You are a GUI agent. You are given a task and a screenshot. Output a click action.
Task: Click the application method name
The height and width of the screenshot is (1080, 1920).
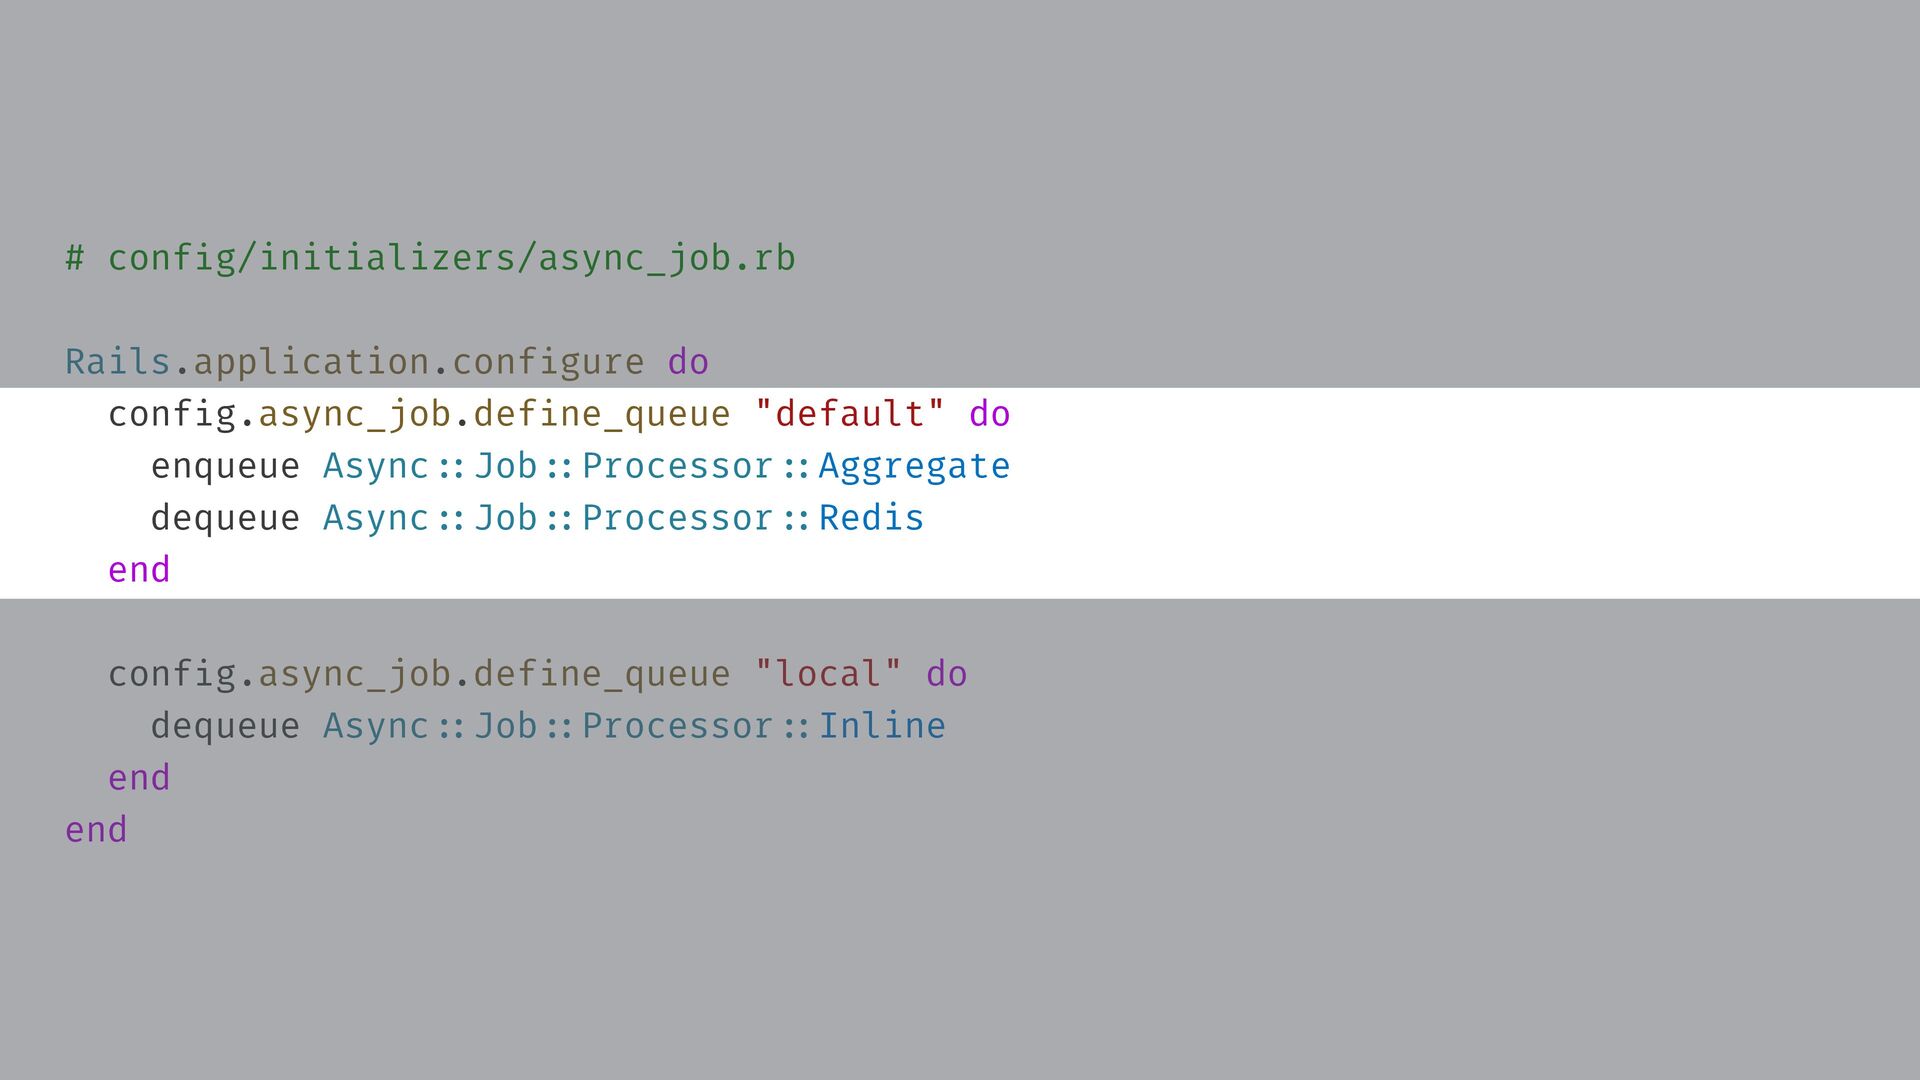coord(311,362)
